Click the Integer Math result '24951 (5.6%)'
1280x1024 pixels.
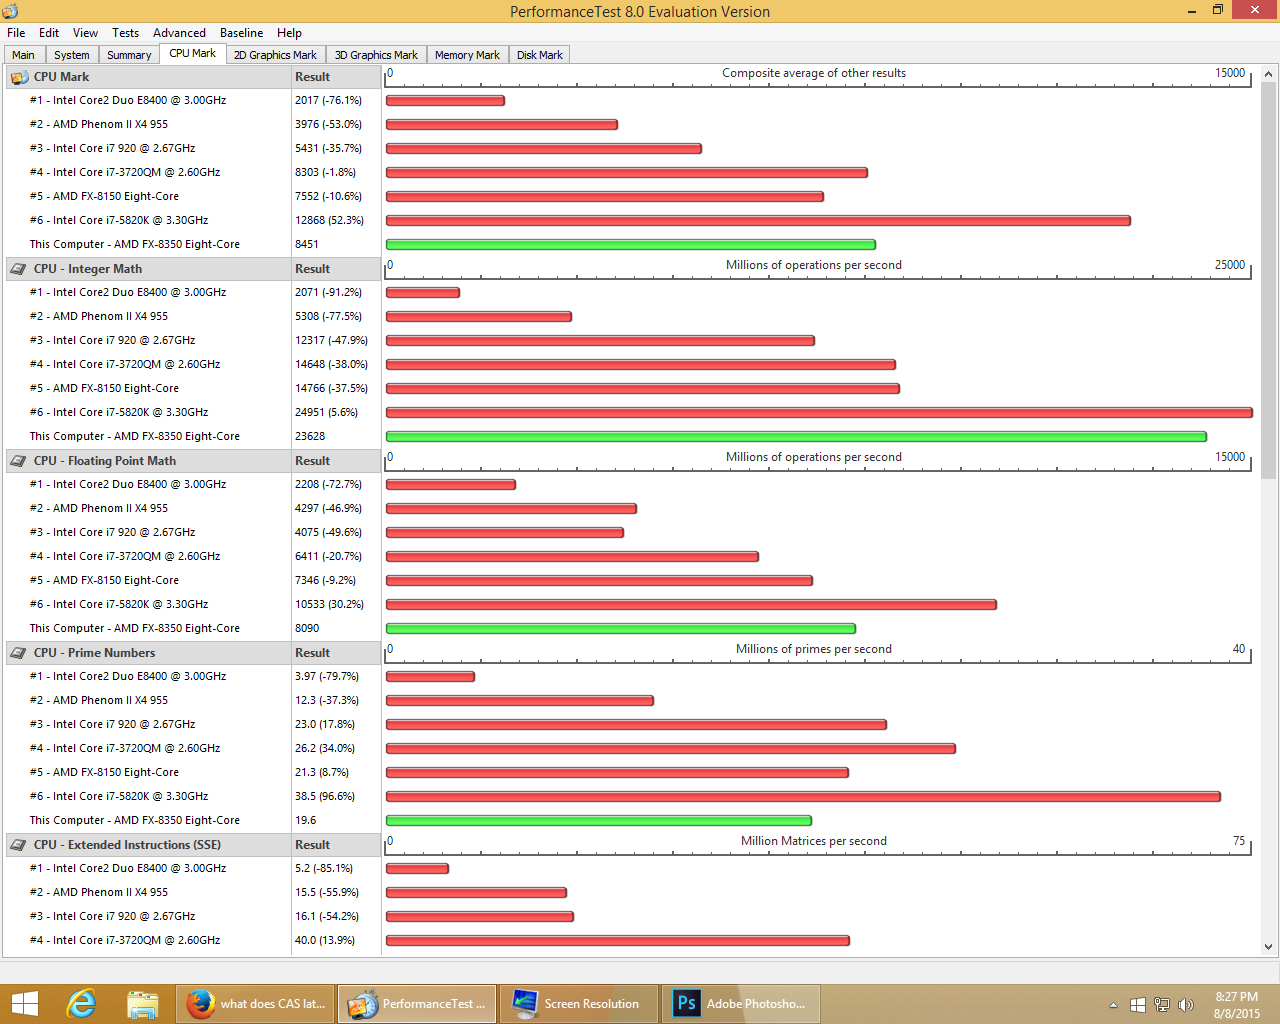(x=326, y=412)
